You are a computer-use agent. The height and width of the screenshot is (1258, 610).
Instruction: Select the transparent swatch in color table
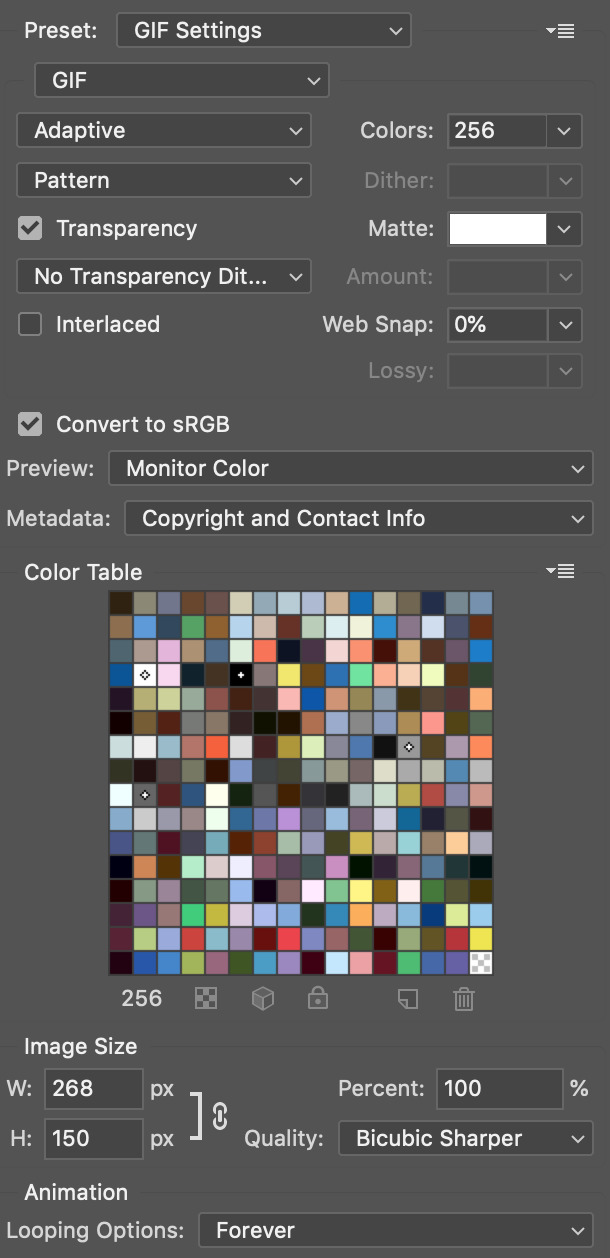(481, 963)
